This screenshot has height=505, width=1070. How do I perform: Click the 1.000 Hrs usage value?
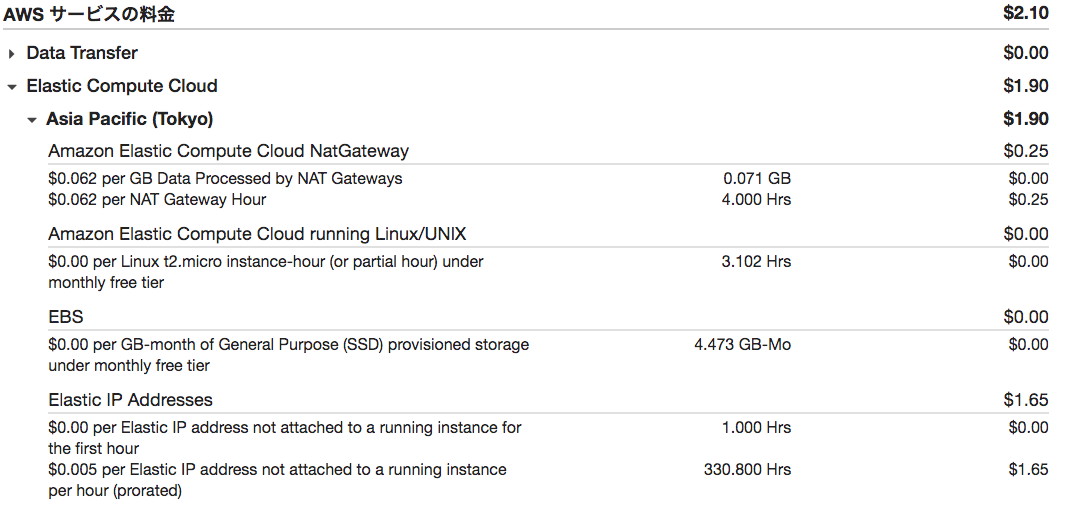pyautogui.click(x=756, y=428)
